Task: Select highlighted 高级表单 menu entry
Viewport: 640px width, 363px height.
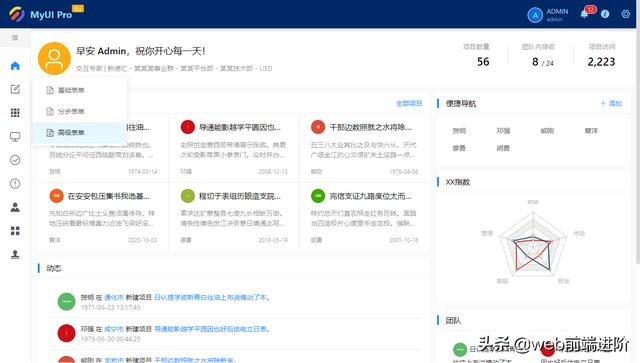Action: (80, 133)
